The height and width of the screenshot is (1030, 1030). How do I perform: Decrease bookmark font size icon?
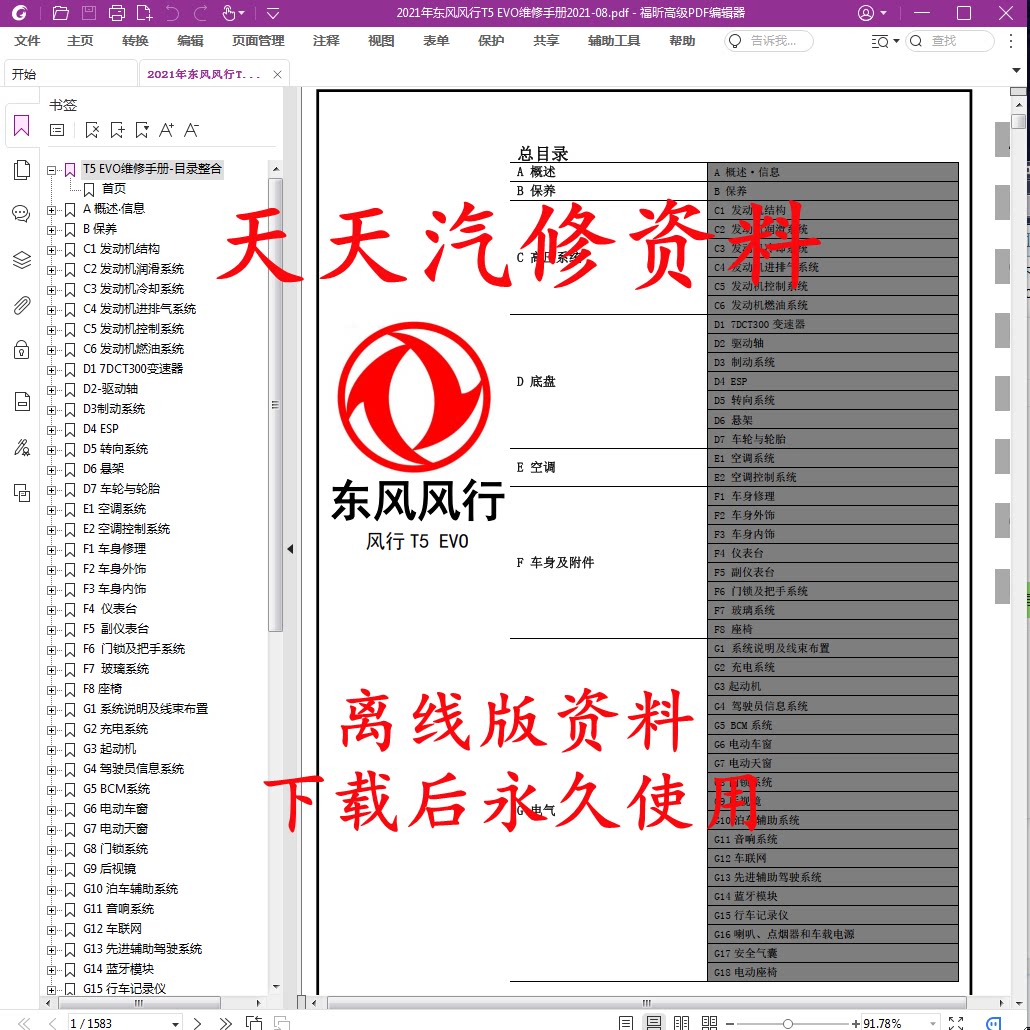click(x=191, y=130)
